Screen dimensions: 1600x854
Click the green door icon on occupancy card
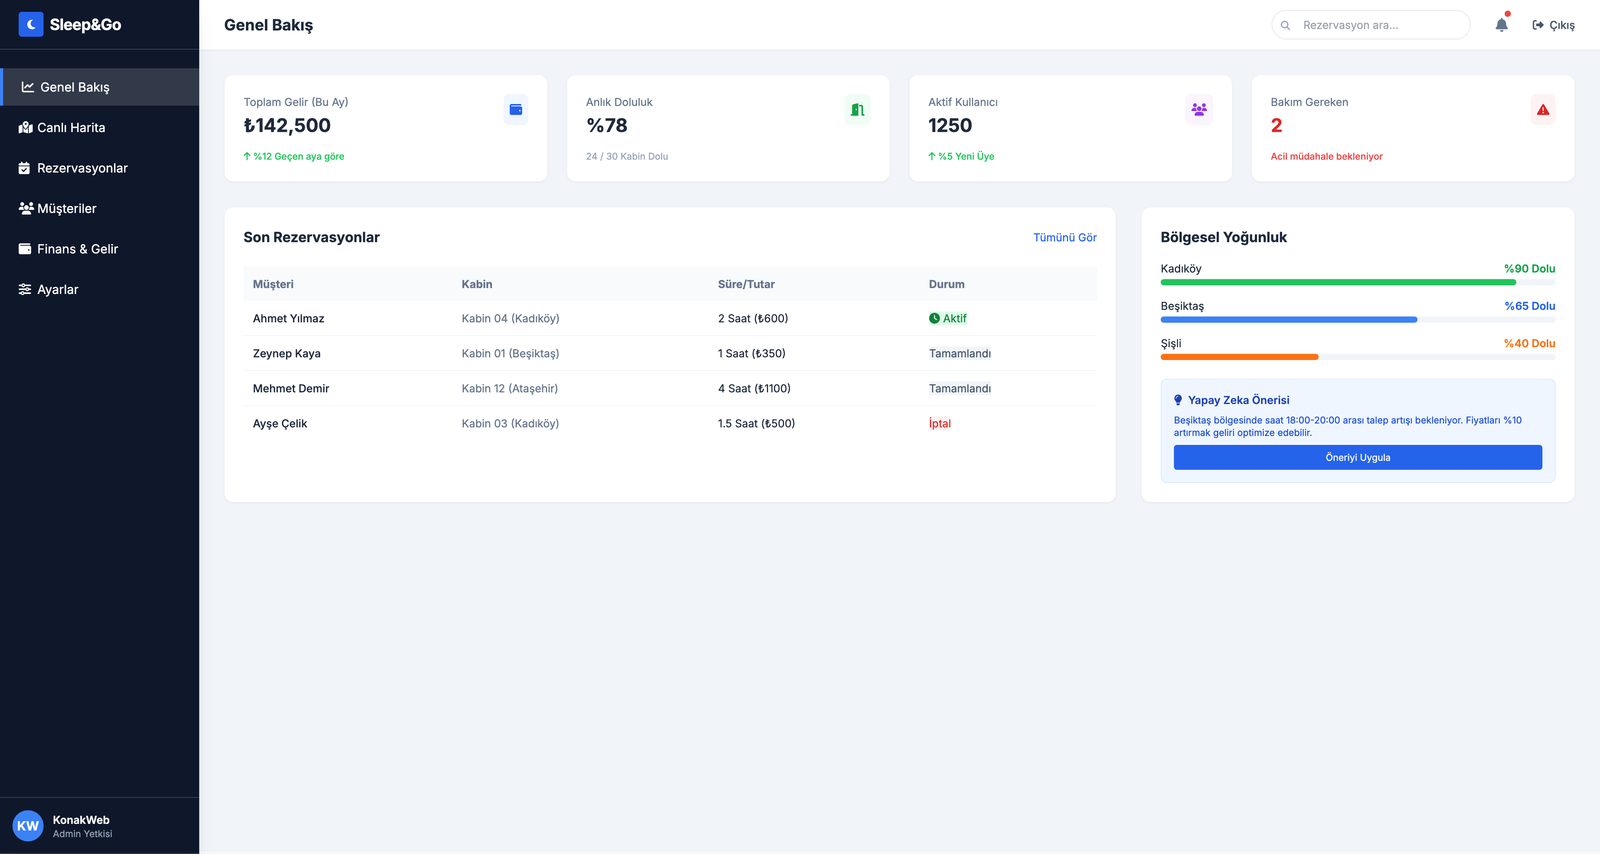click(857, 110)
